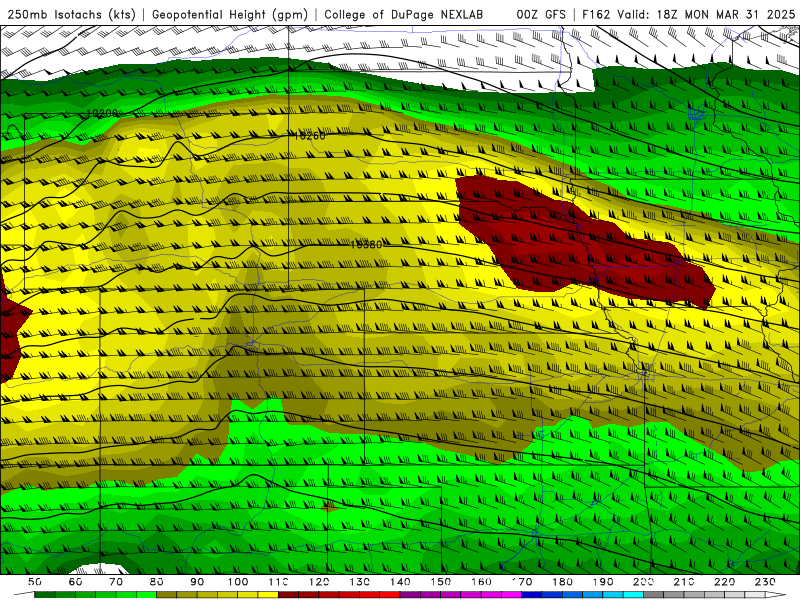Click the 90 value on the color scale
The image size is (800, 600).
pyautogui.click(x=197, y=582)
